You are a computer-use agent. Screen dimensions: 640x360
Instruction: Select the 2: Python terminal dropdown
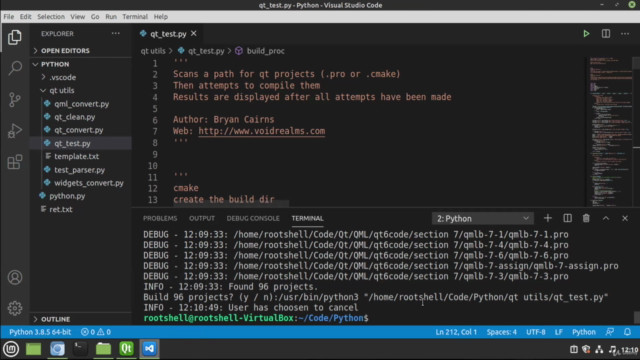pyautogui.click(x=483, y=219)
